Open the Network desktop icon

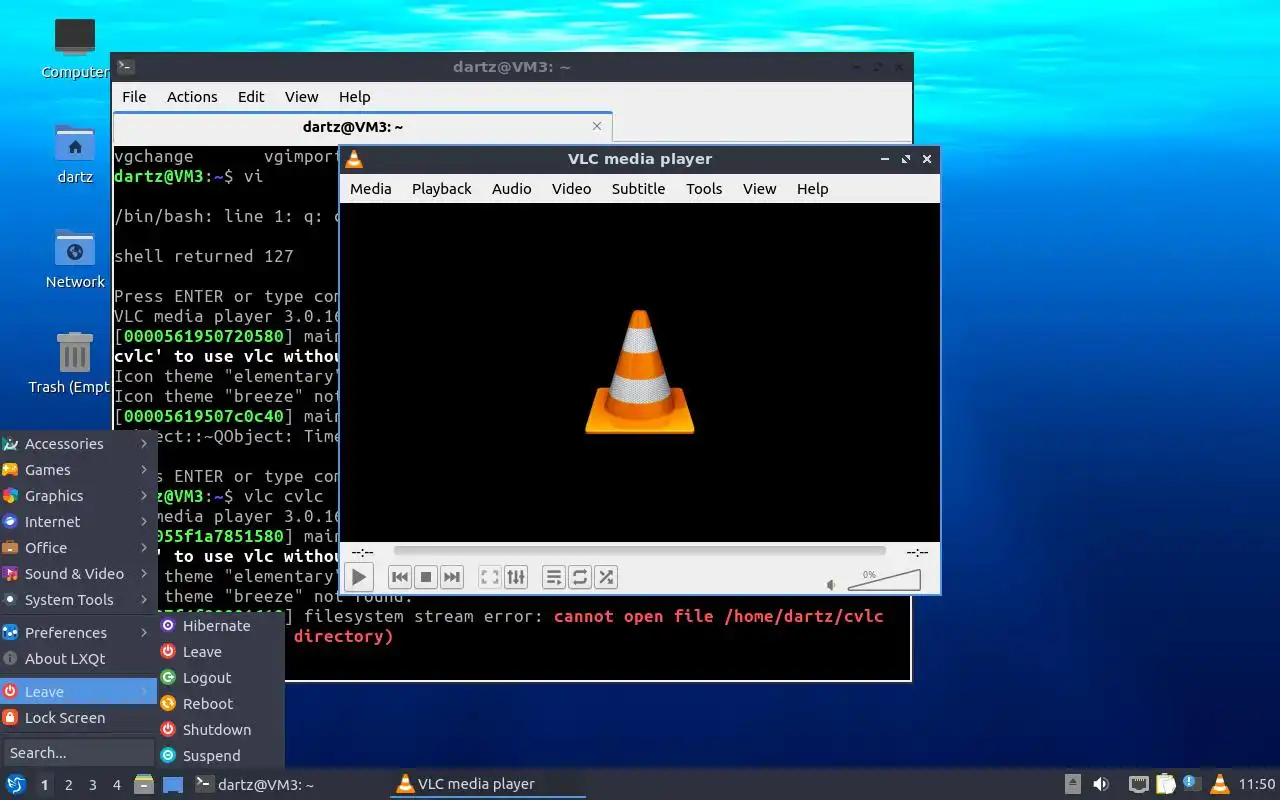(x=75, y=260)
